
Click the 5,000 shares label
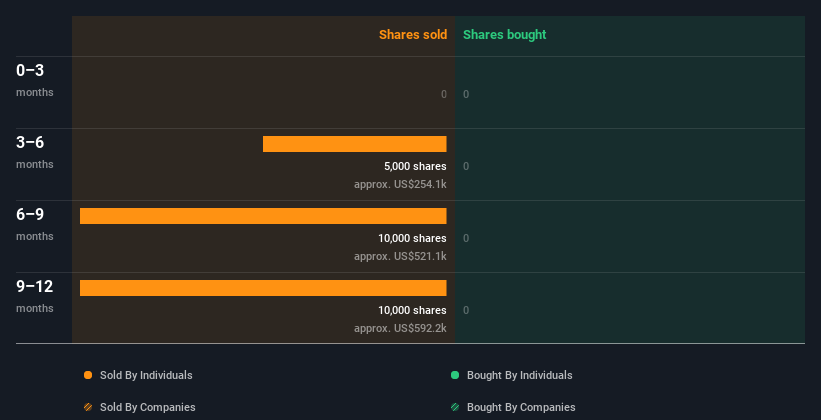pos(415,166)
